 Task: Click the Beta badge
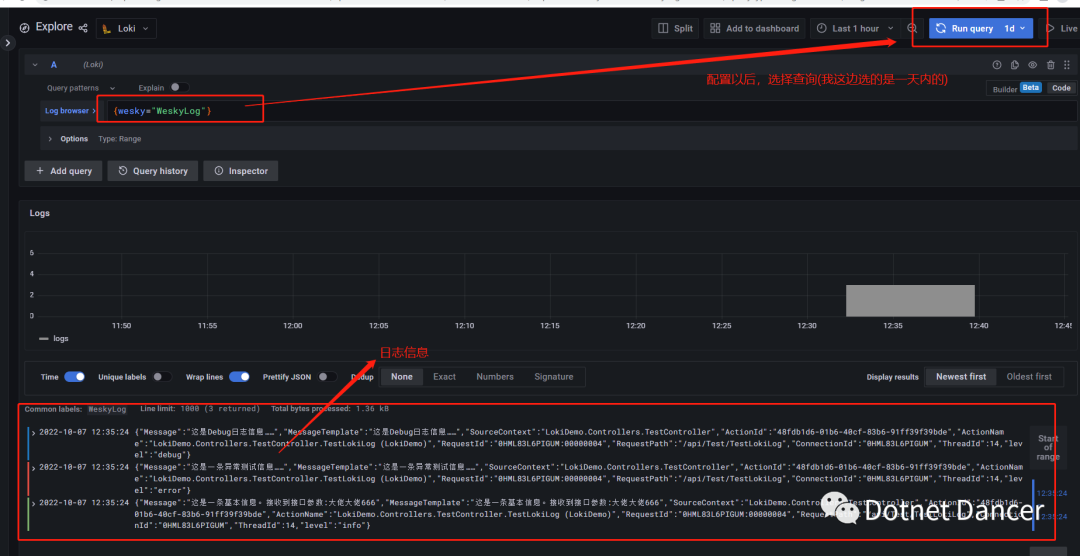1030,87
